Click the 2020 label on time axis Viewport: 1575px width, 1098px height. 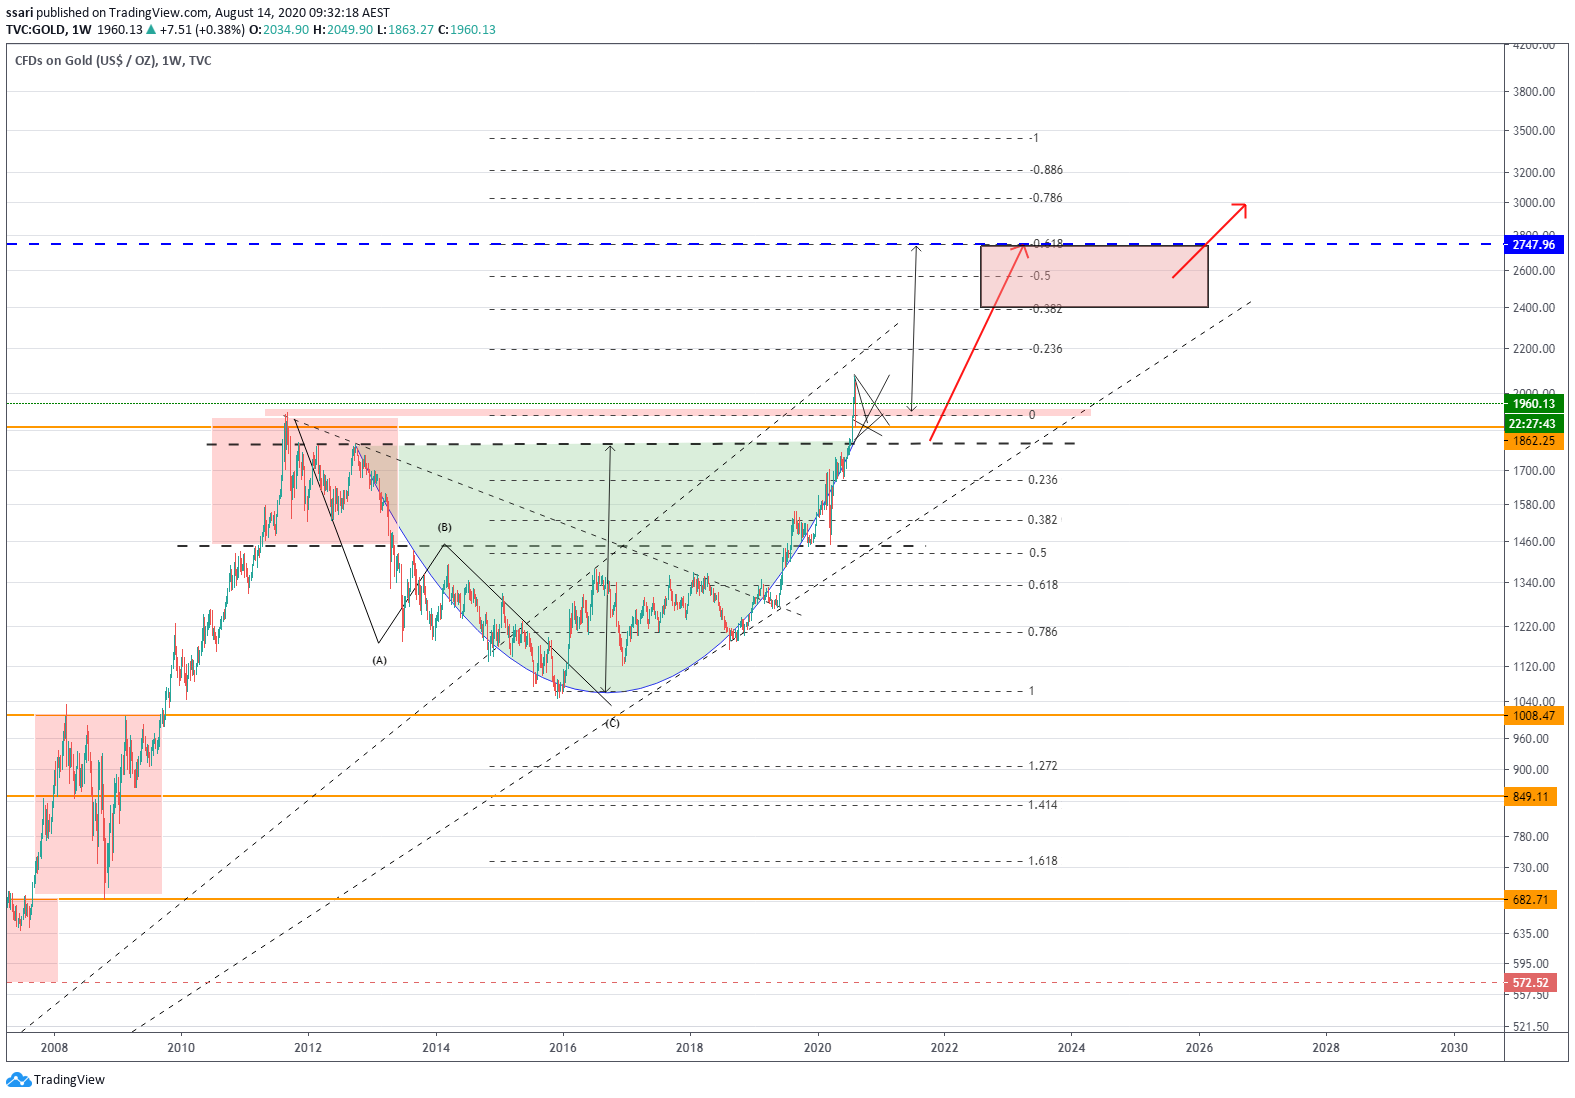[818, 1048]
